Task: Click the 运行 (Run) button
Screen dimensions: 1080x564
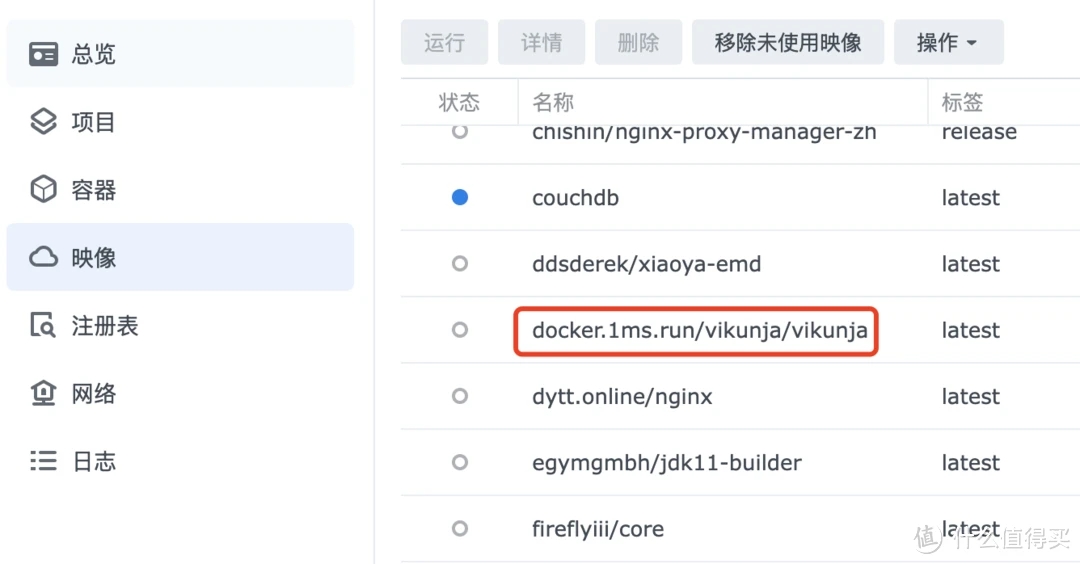Action: point(444,43)
